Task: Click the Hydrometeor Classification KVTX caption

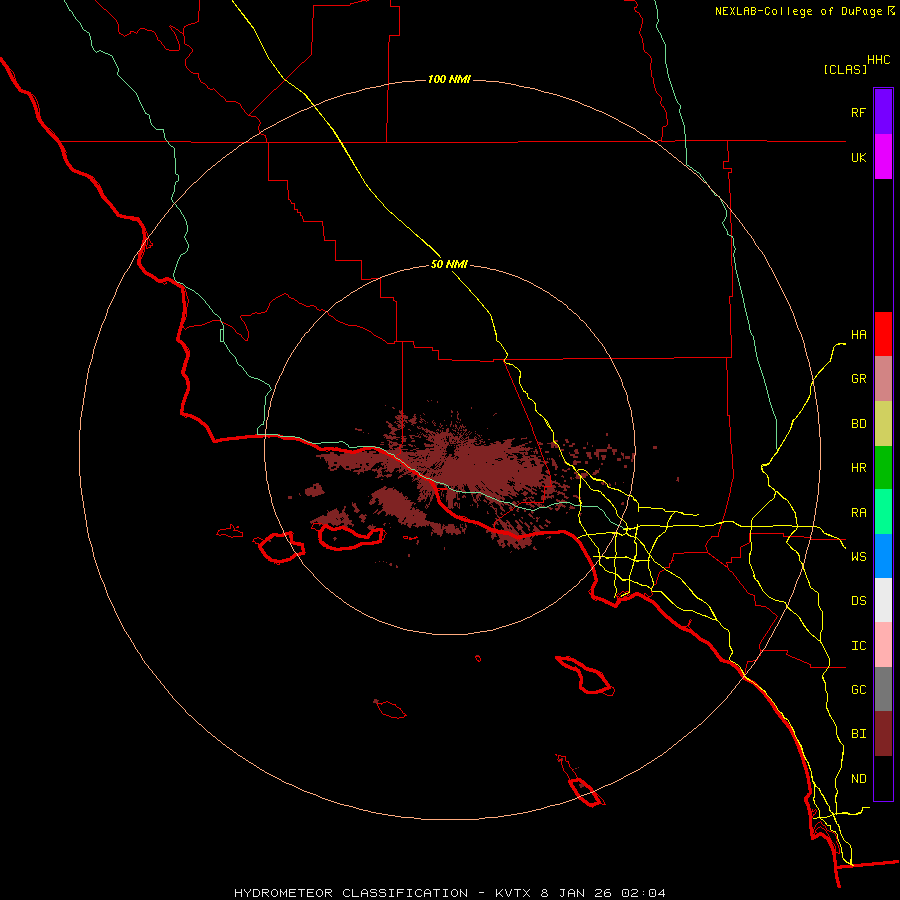Action: [449, 893]
